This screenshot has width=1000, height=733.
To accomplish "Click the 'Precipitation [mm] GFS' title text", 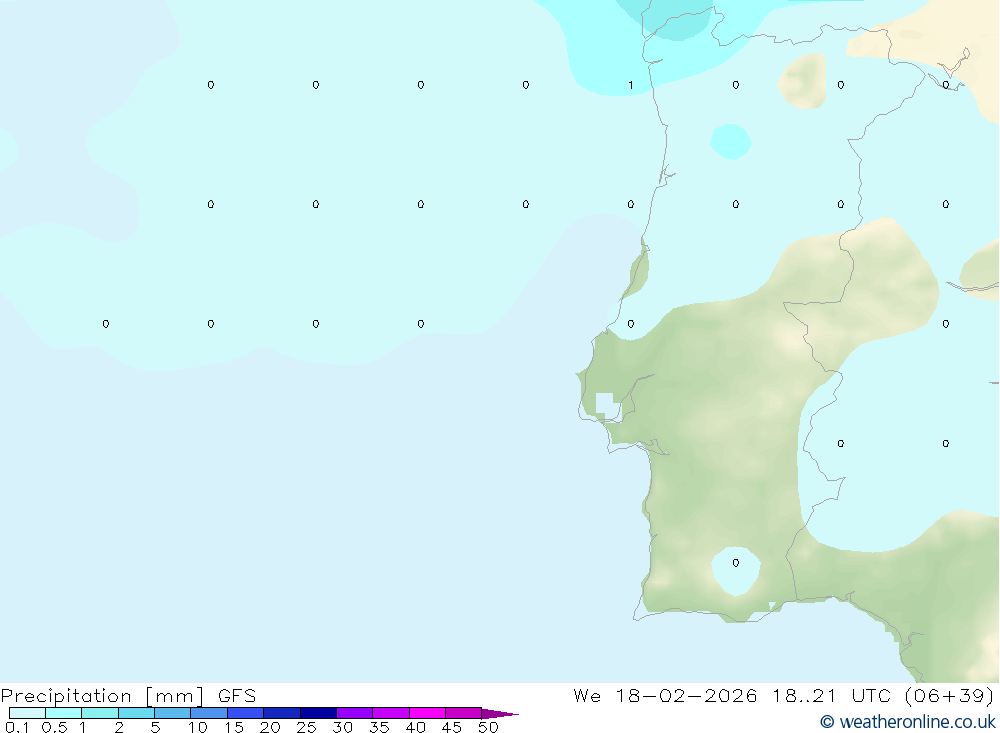I will point(128,695).
